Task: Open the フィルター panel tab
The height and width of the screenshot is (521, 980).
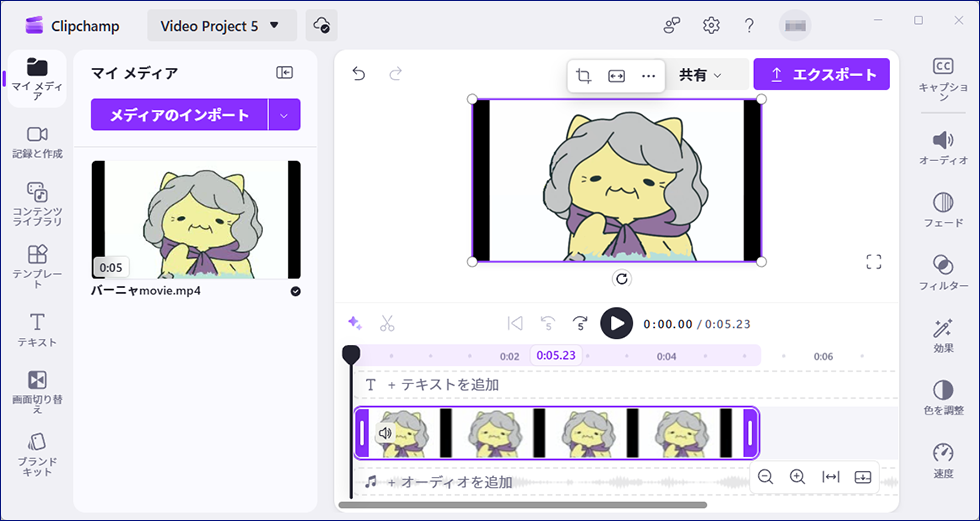Action: [942, 271]
